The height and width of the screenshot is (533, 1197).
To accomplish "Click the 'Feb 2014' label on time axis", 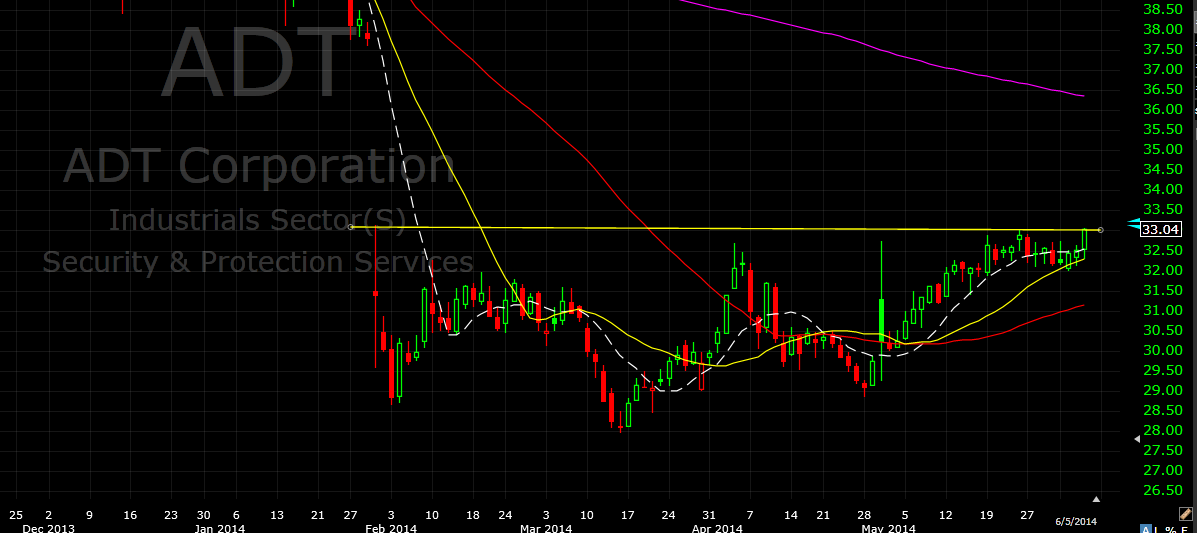I will pos(390,528).
